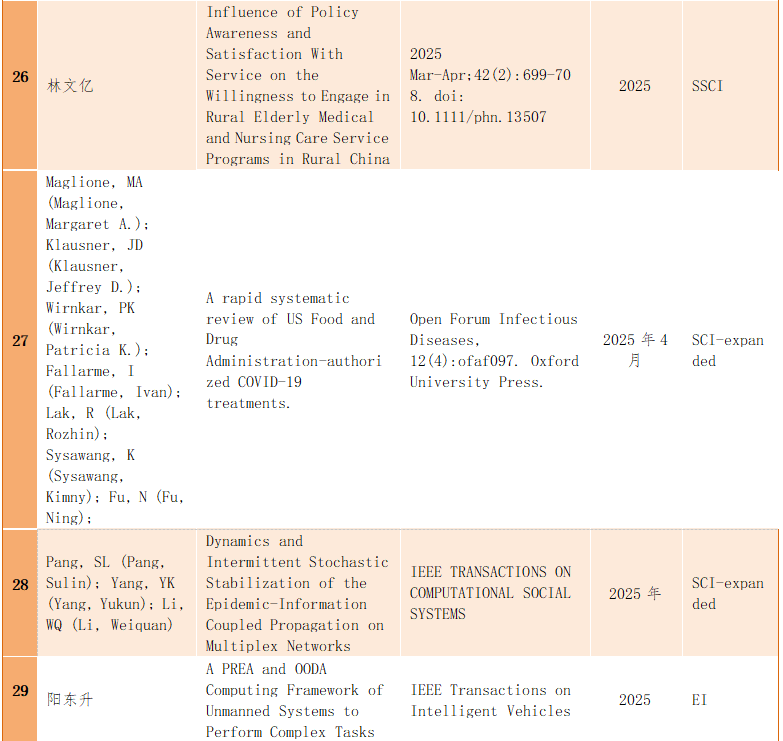Click the year 2025 cell in row 26
Viewport: 783px width, 741px height.
(634, 86)
